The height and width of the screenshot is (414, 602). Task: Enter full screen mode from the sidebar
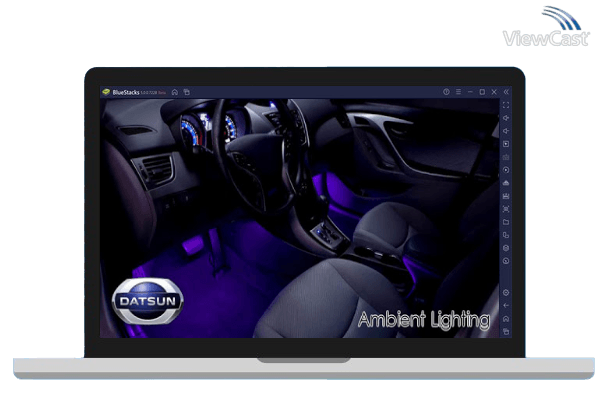pos(506,105)
